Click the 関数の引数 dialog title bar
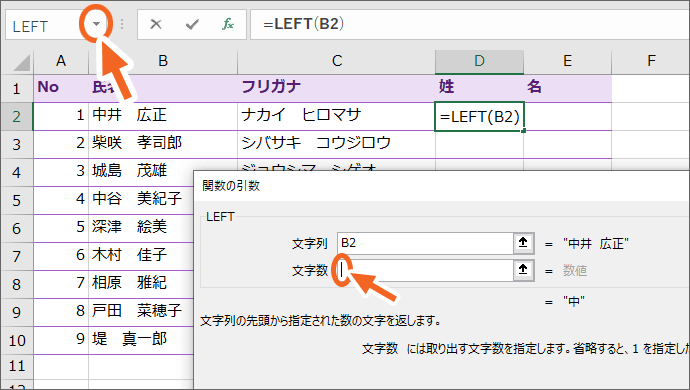Viewport: 690px width, 390px height. pyautogui.click(x=442, y=186)
